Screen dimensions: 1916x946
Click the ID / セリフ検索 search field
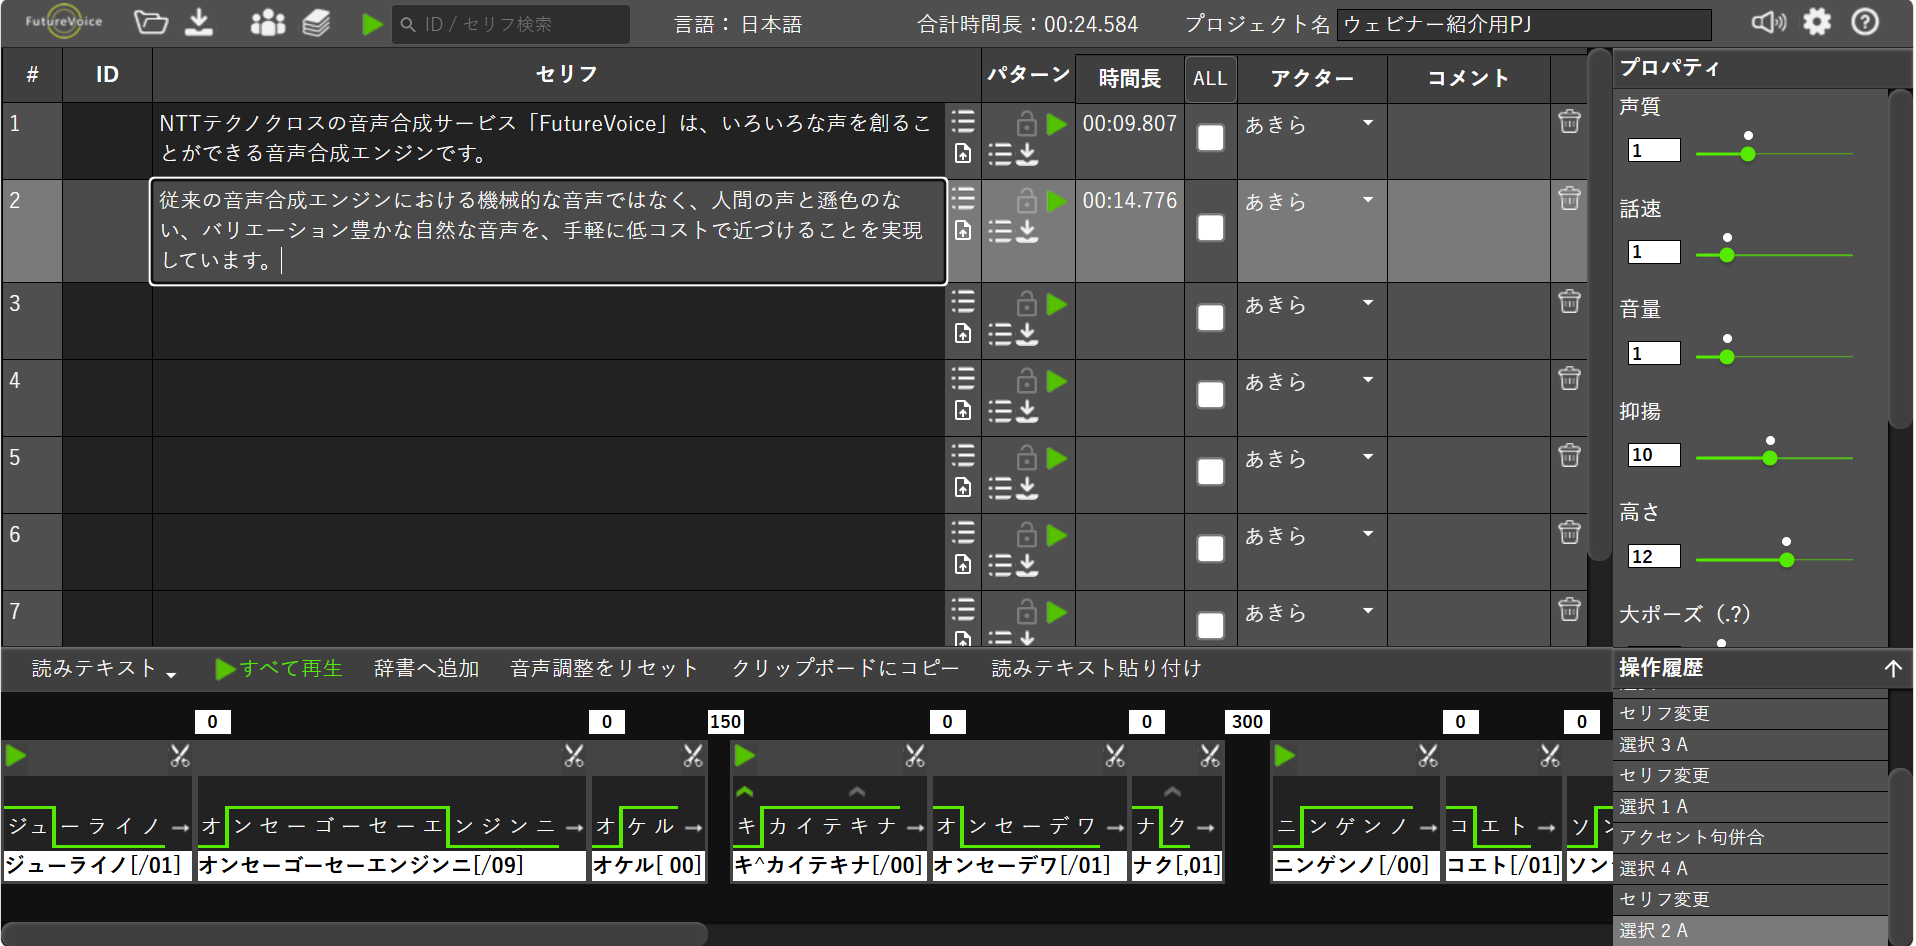click(511, 24)
